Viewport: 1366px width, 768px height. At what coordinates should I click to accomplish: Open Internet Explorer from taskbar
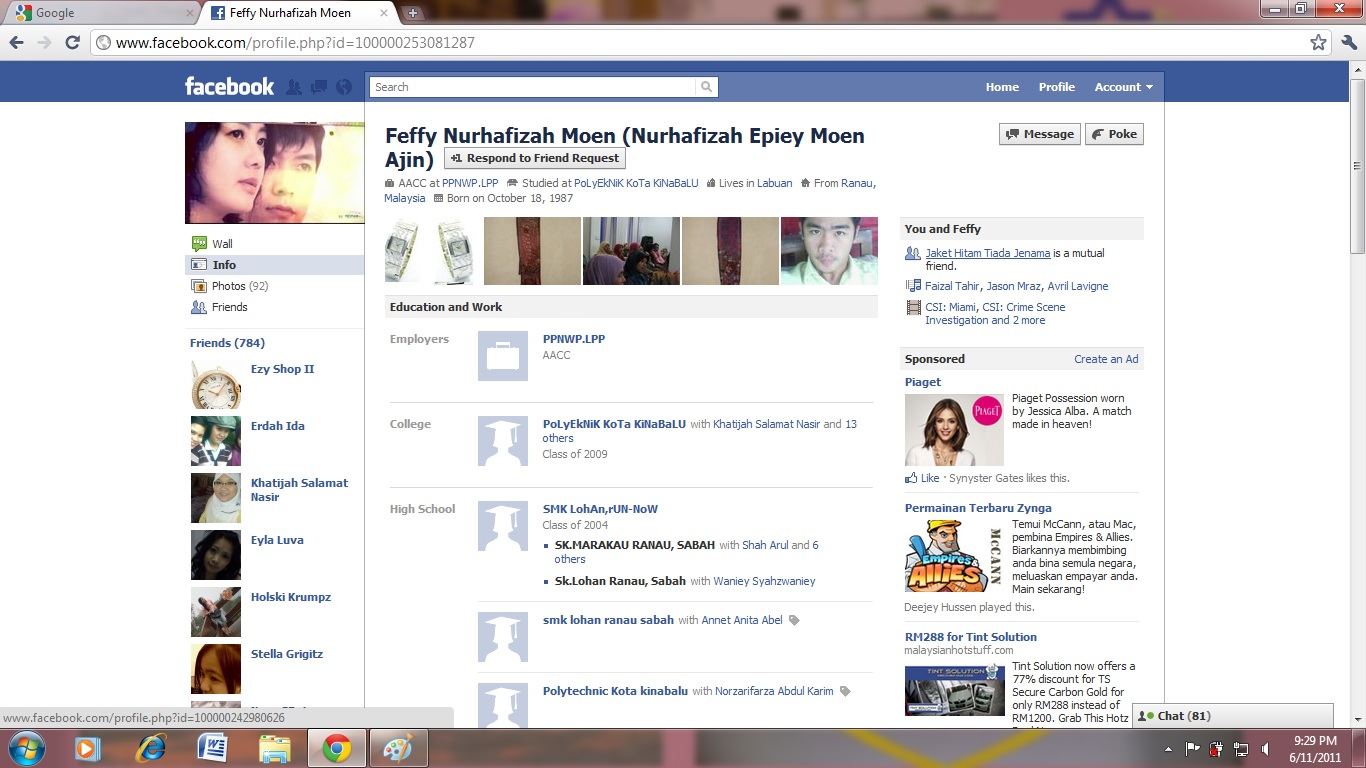point(151,748)
